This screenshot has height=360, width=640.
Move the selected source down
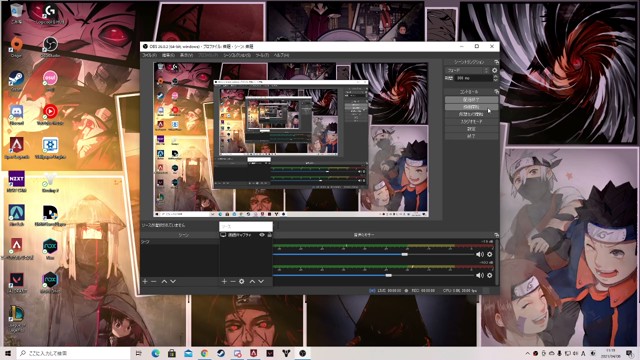click(x=261, y=281)
